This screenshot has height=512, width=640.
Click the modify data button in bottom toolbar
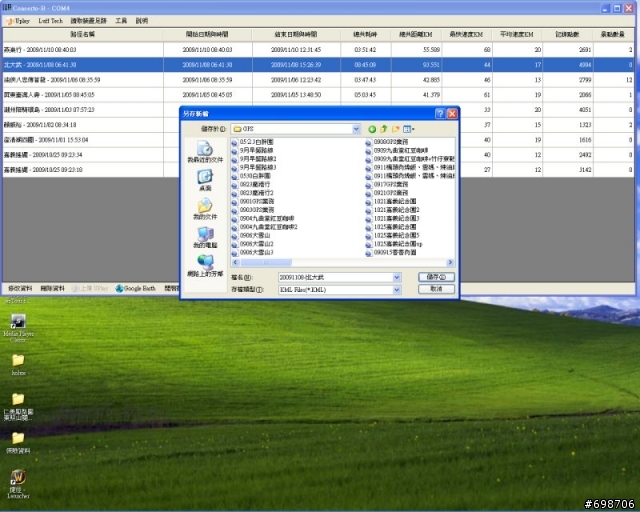[20, 289]
